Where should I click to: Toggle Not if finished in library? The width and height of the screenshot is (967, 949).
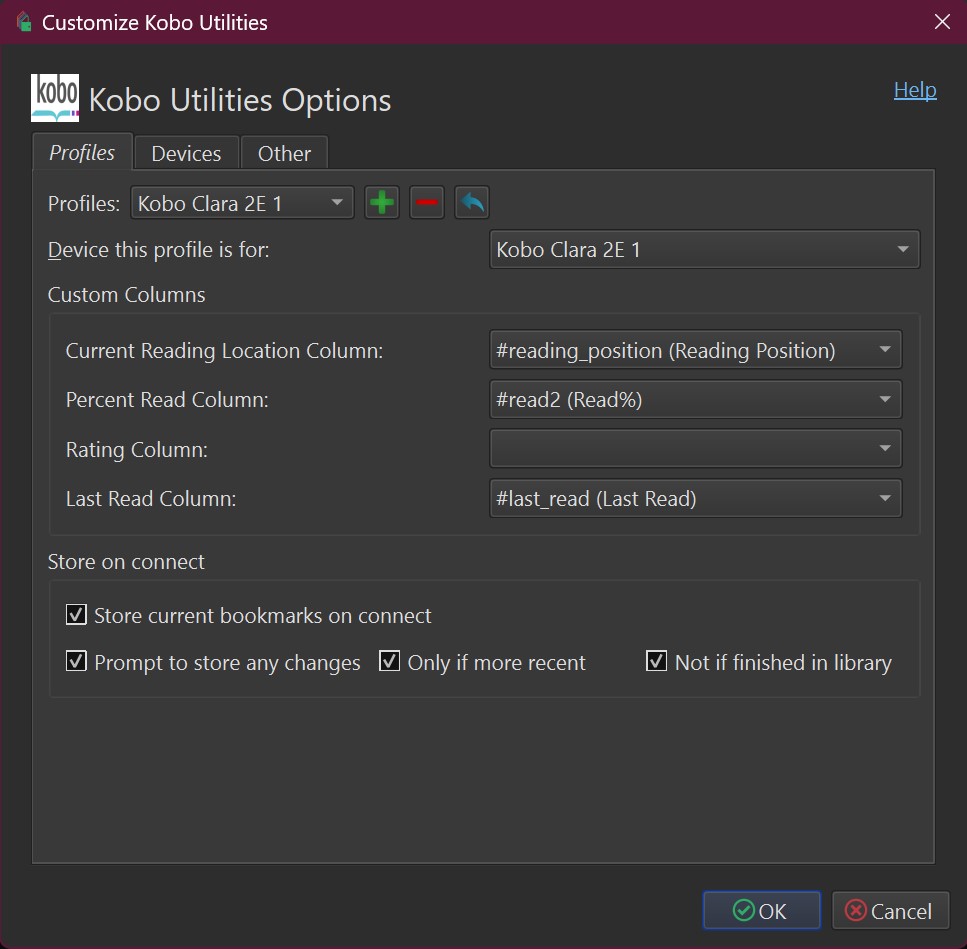(x=657, y=662)
